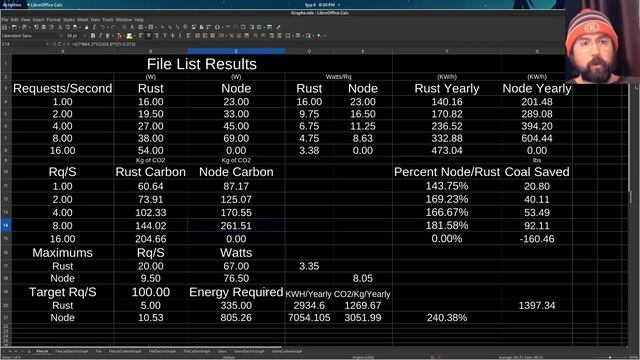Viewport: 640px width, 360px height.
Task: Click the New document icon
Action: 4,27
